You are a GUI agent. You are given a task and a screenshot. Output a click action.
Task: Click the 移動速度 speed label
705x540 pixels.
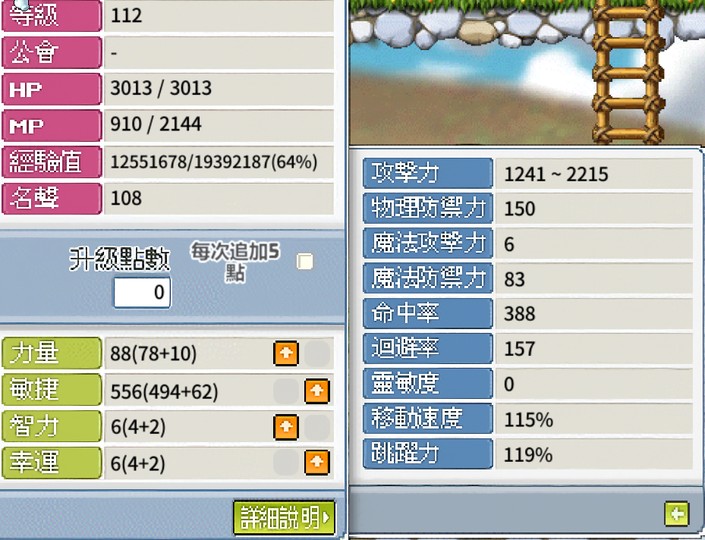coord(428,419)
